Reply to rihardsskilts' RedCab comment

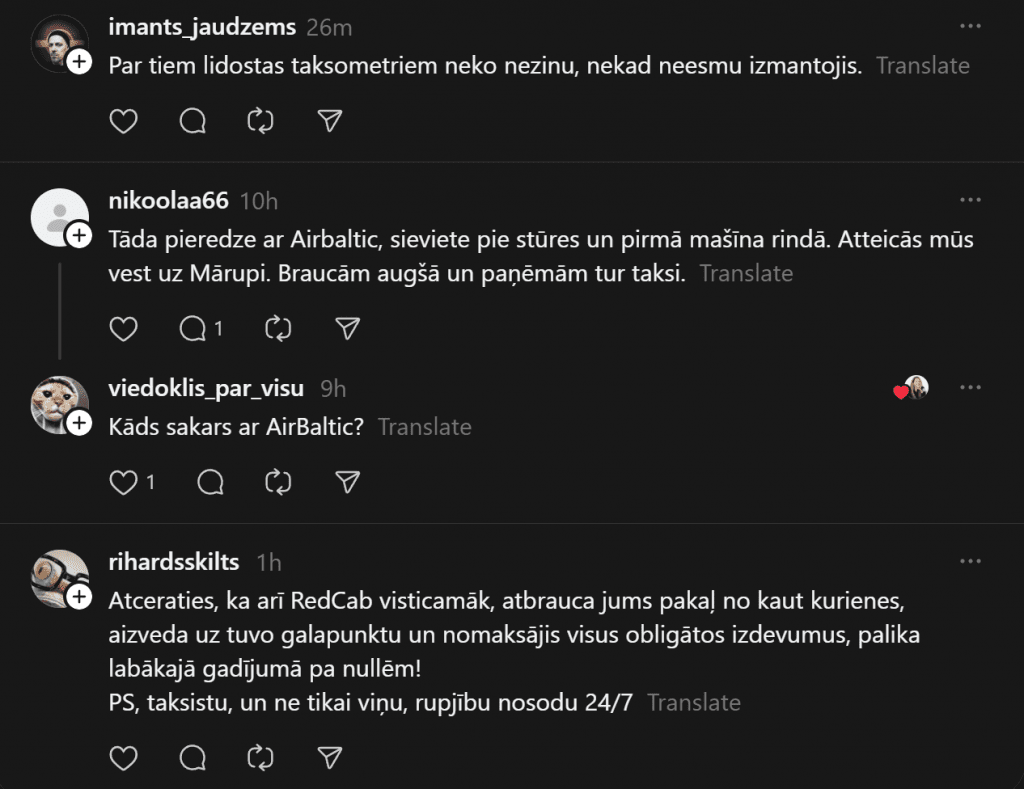coord(192,758)
